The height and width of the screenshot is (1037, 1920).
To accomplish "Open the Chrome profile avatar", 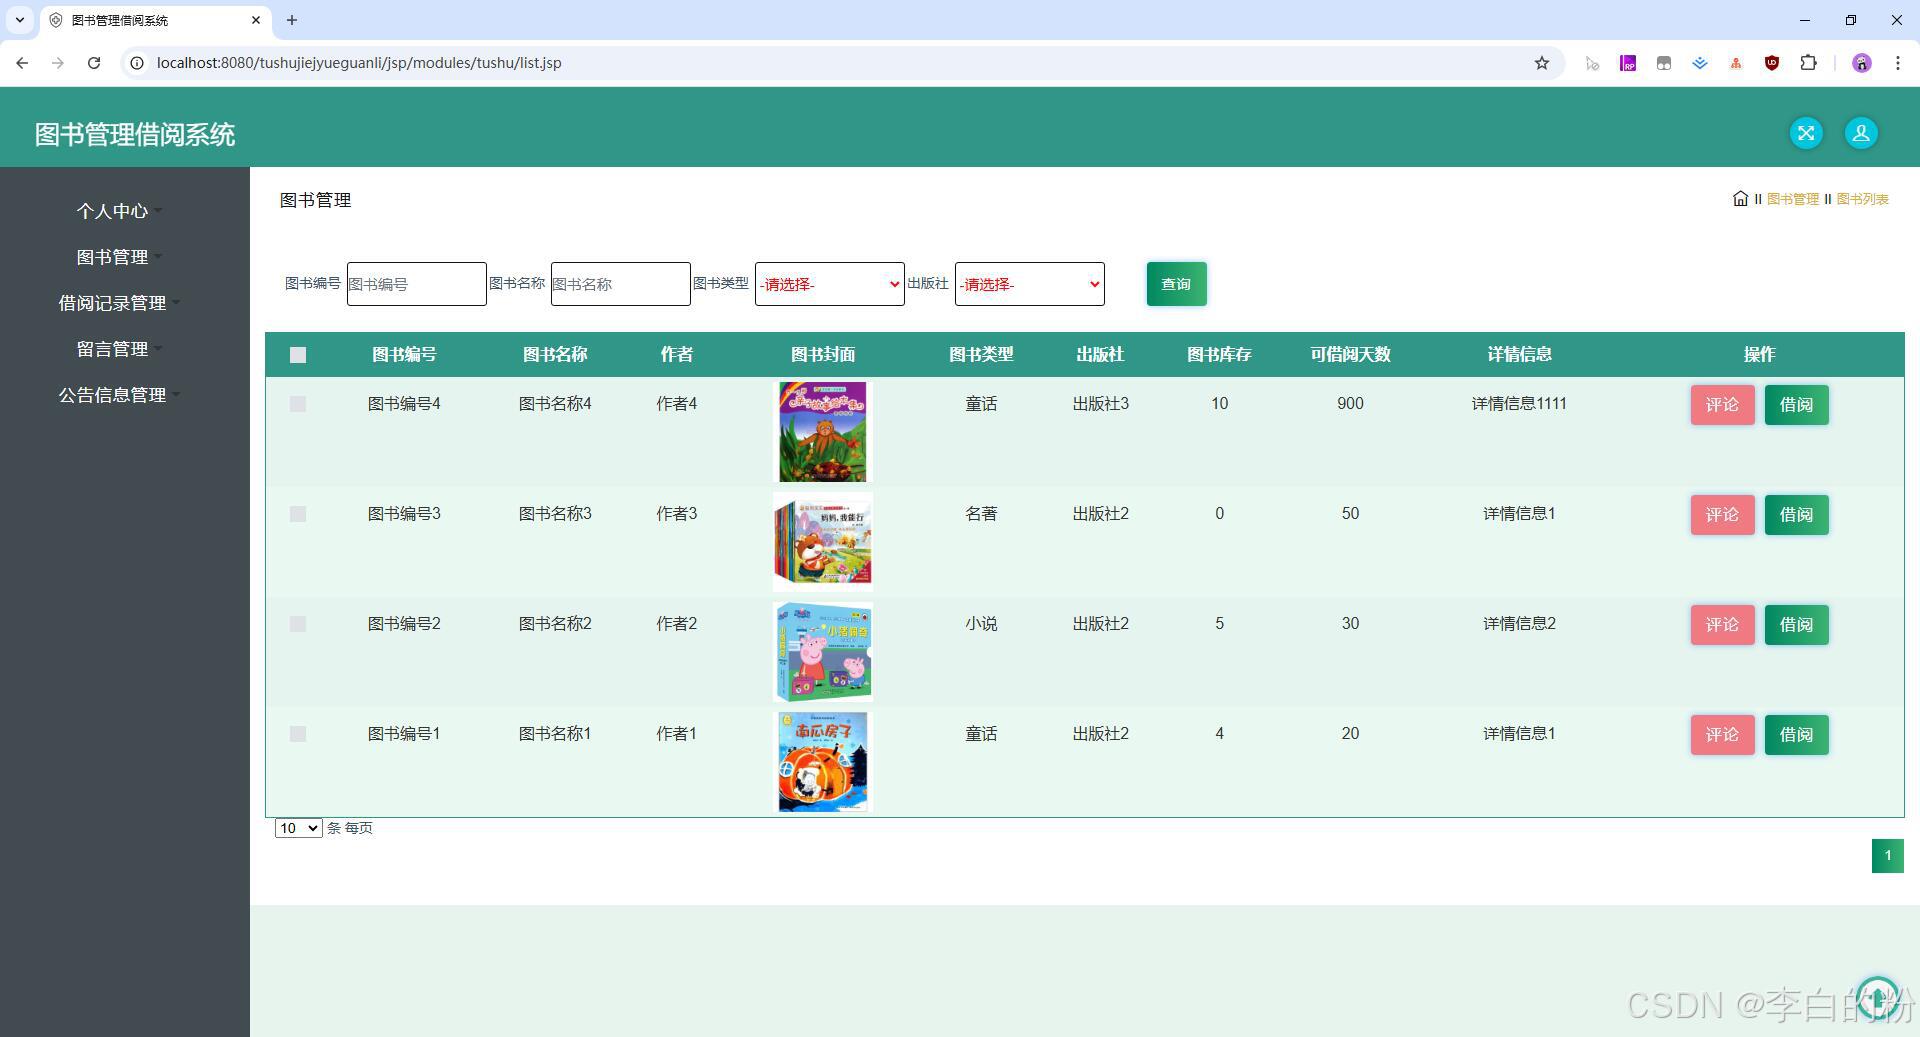I will (x=1861, y=63).
